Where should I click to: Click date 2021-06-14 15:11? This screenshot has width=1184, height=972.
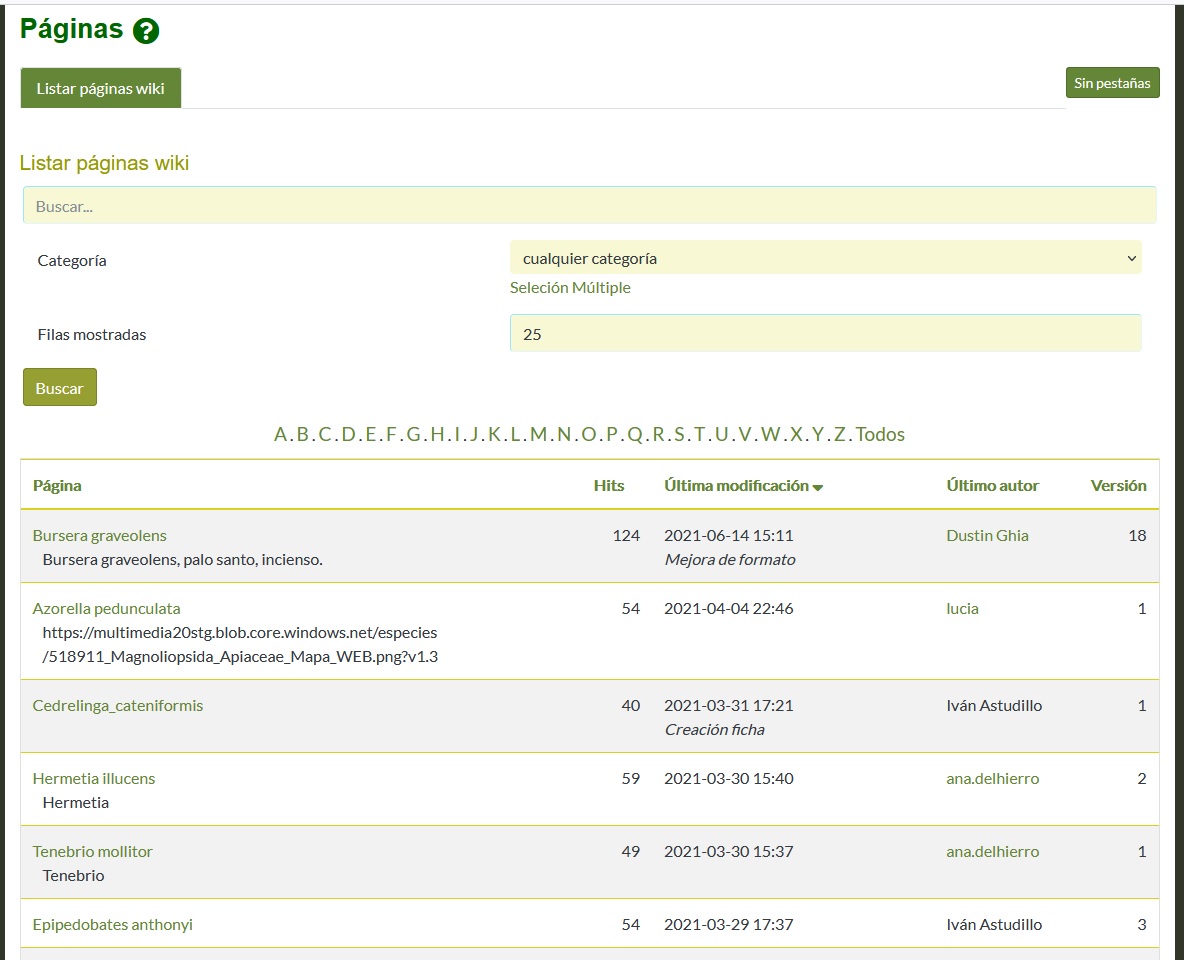[x=729, y=535]
